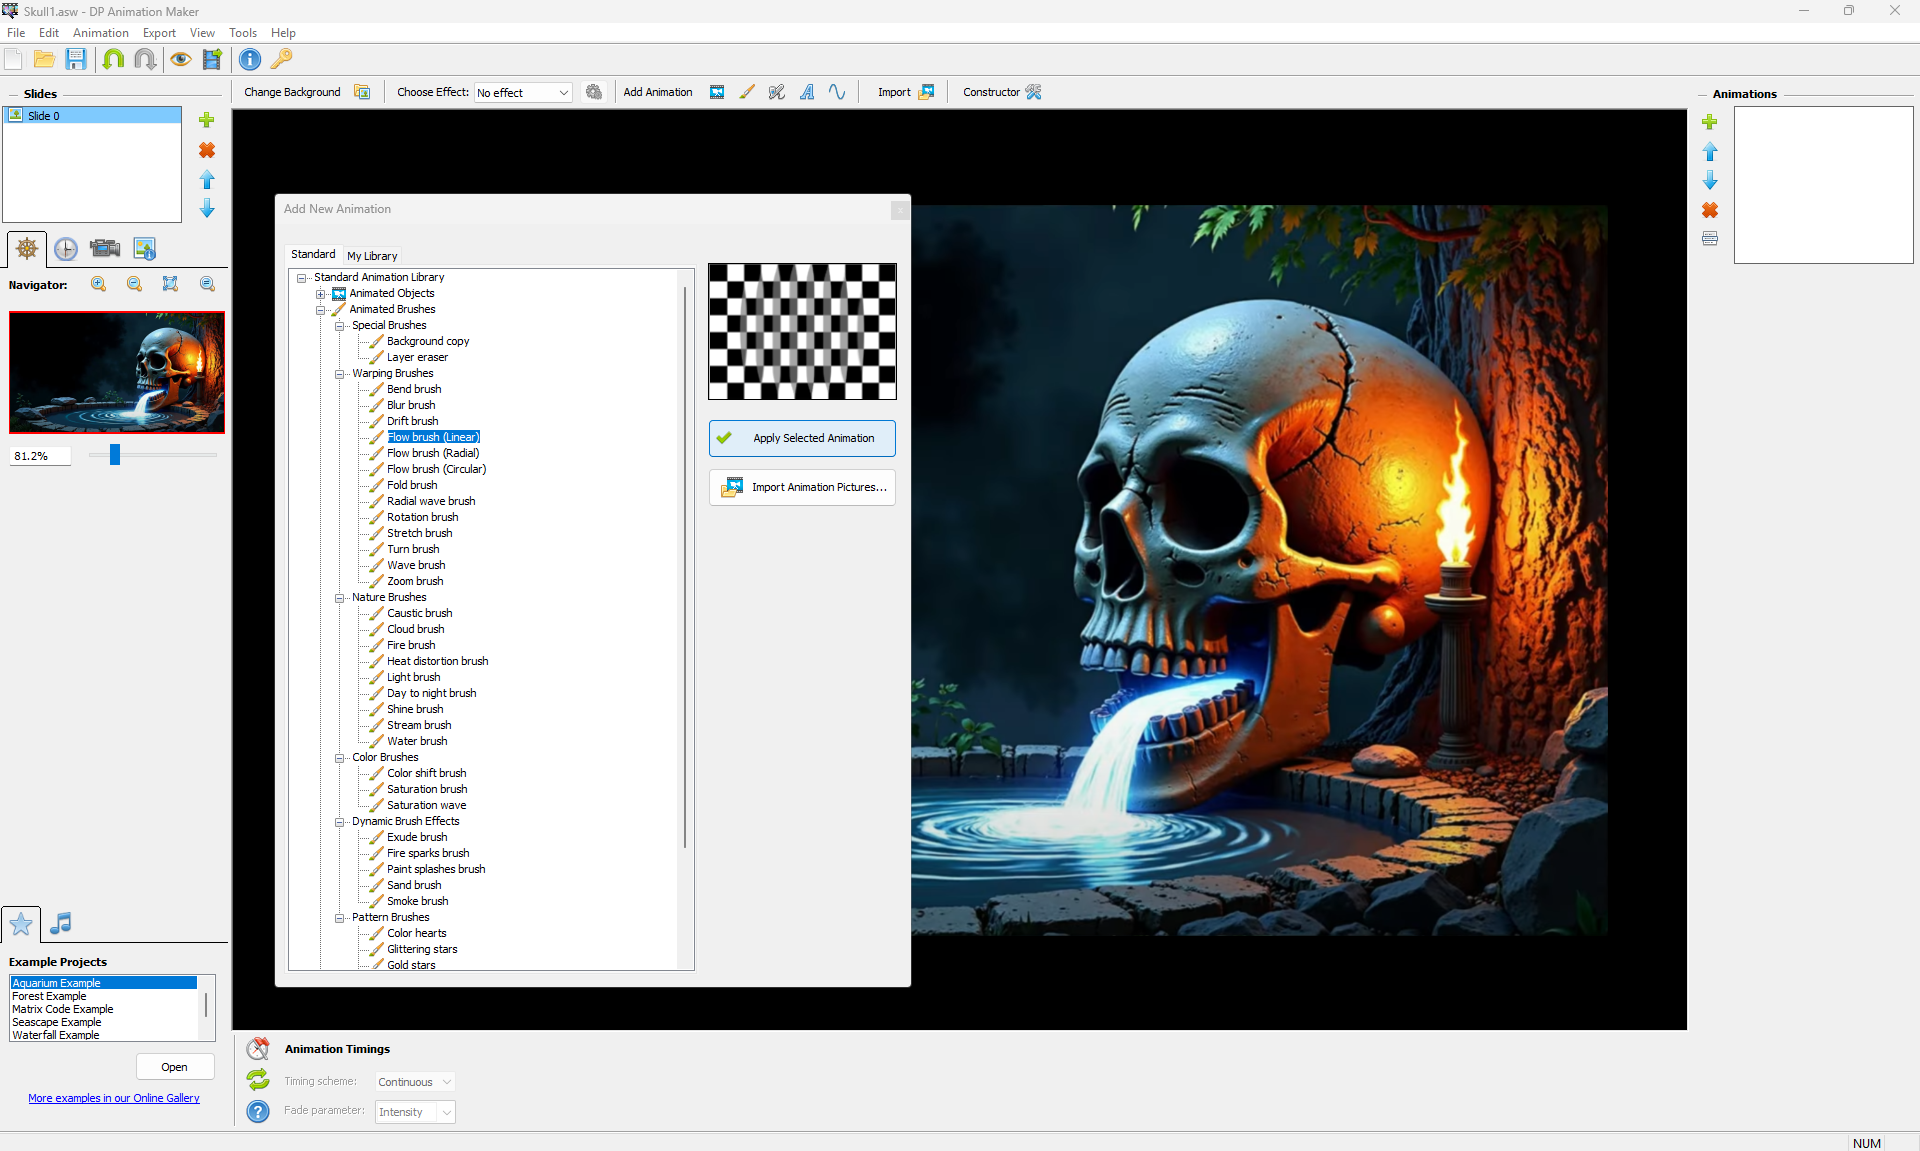Viewport: 1920px width, 1151px height.
Task: Click the music note tab icon
Action: click(x=61, y=923)
